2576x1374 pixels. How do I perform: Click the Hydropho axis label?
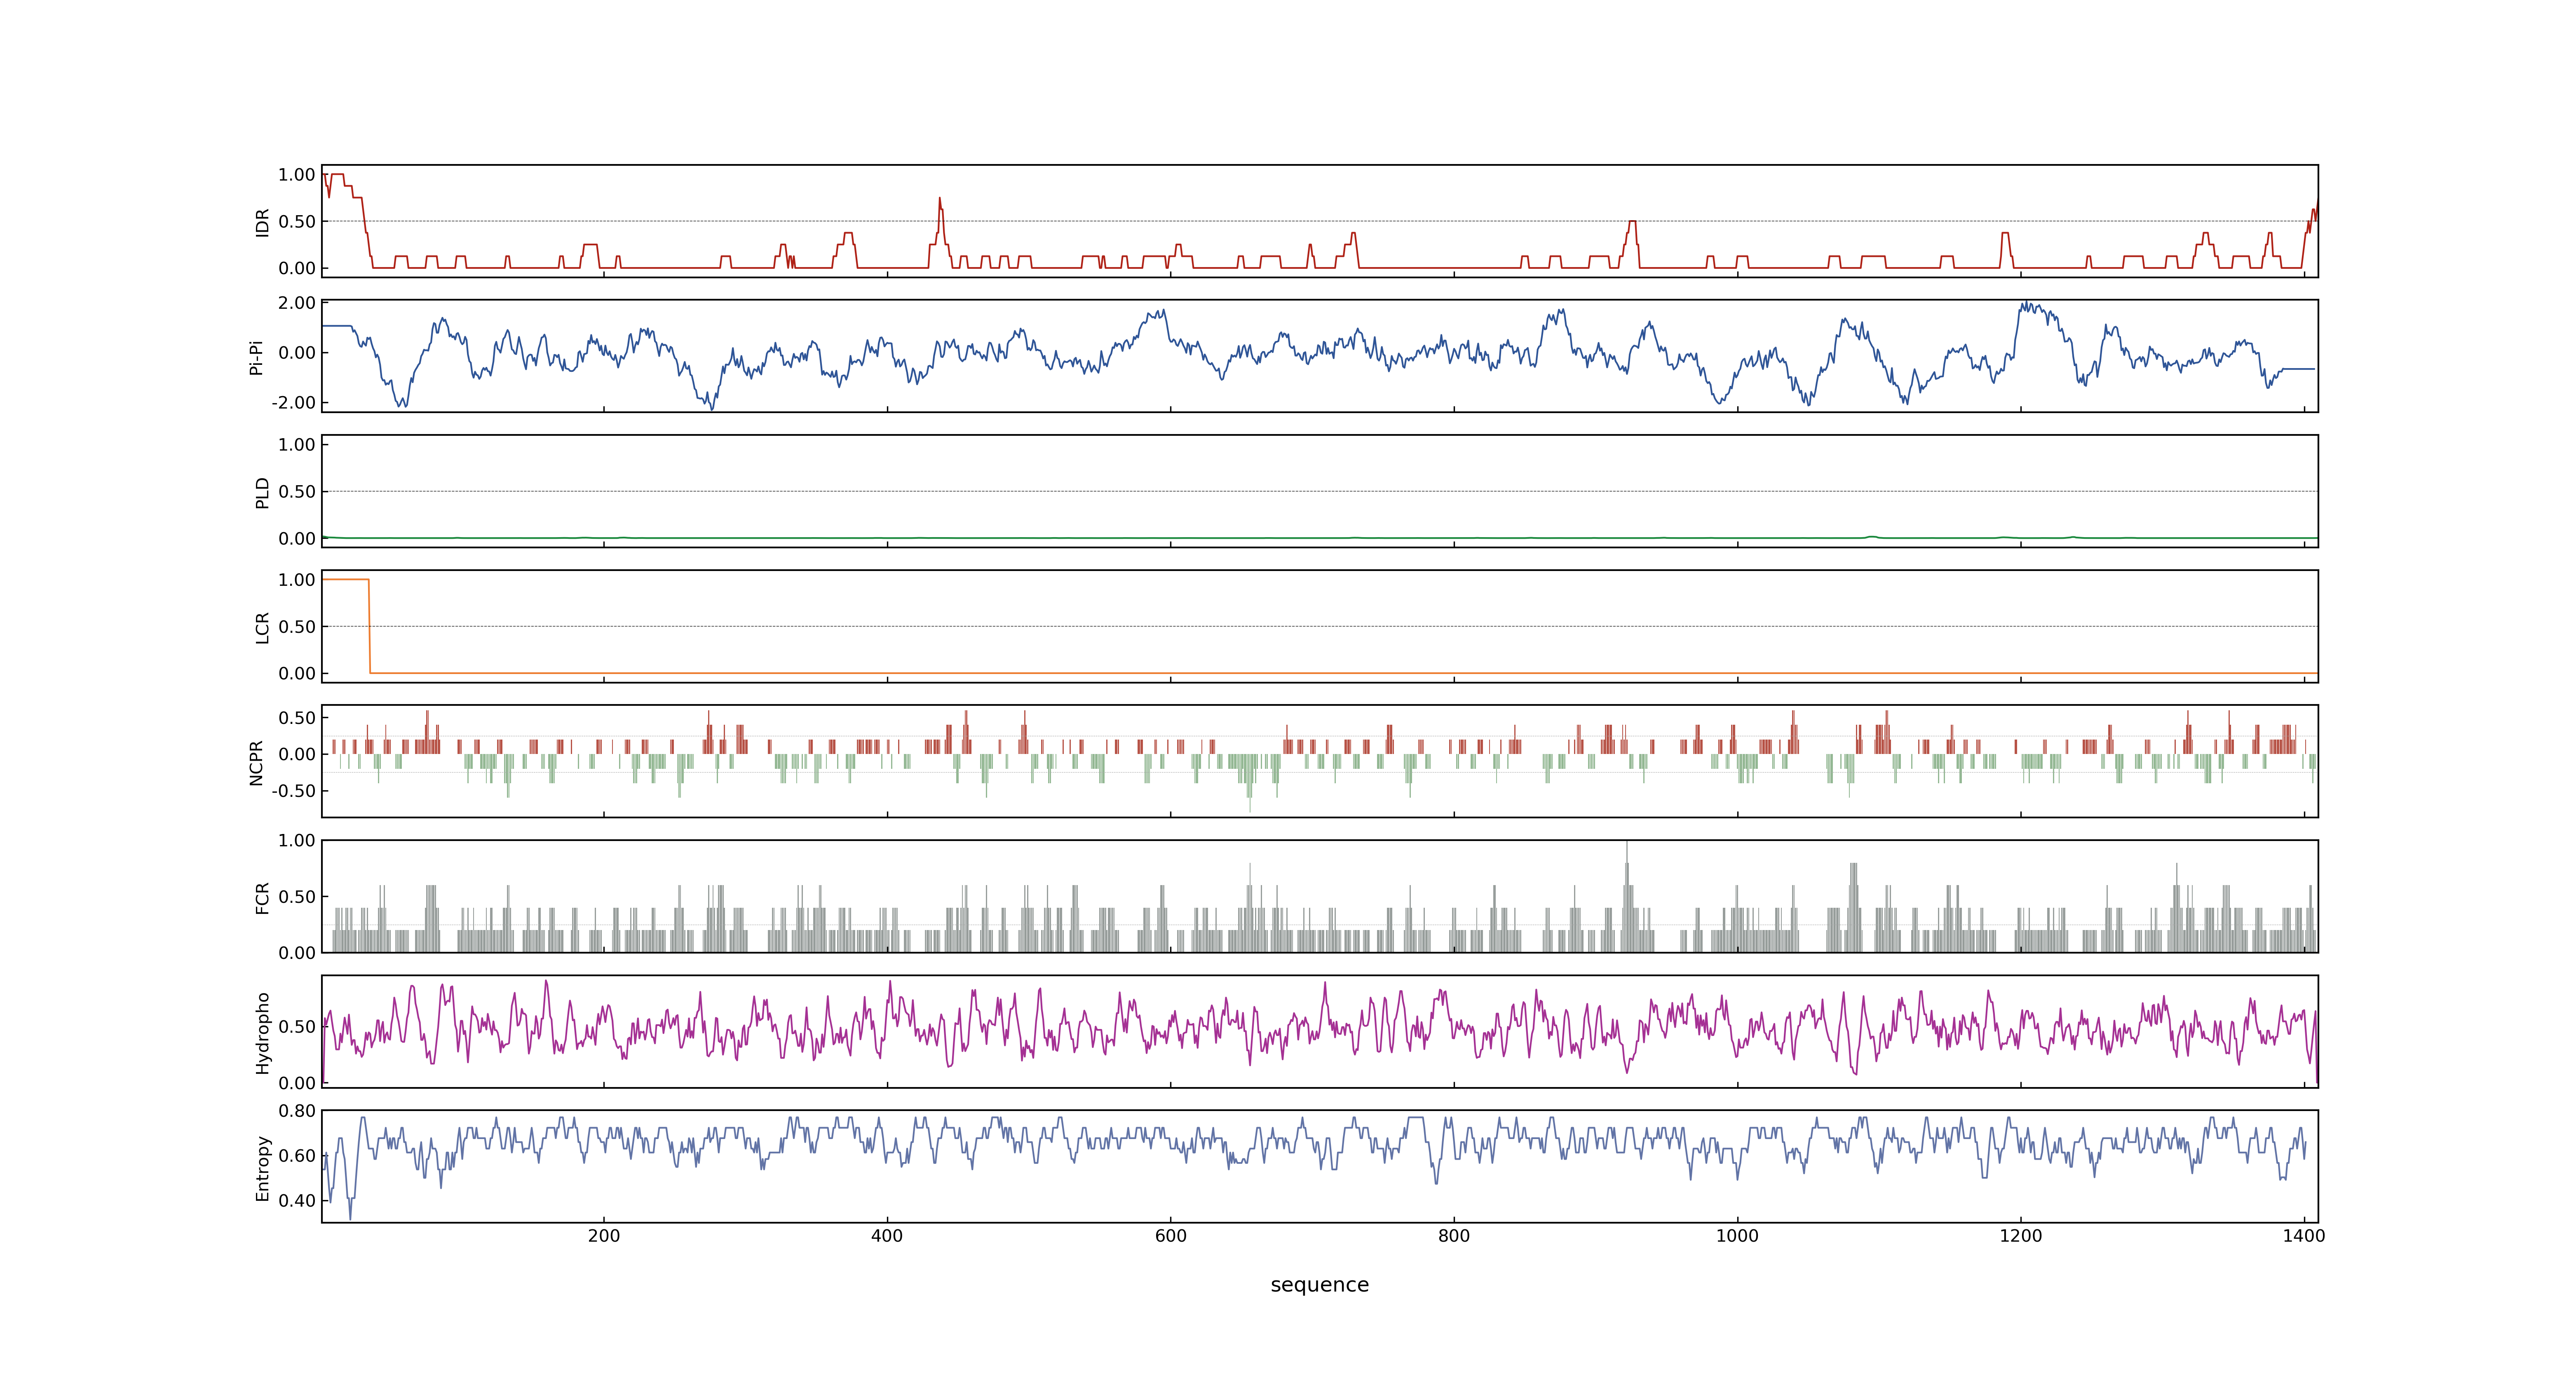point(262,1033)
